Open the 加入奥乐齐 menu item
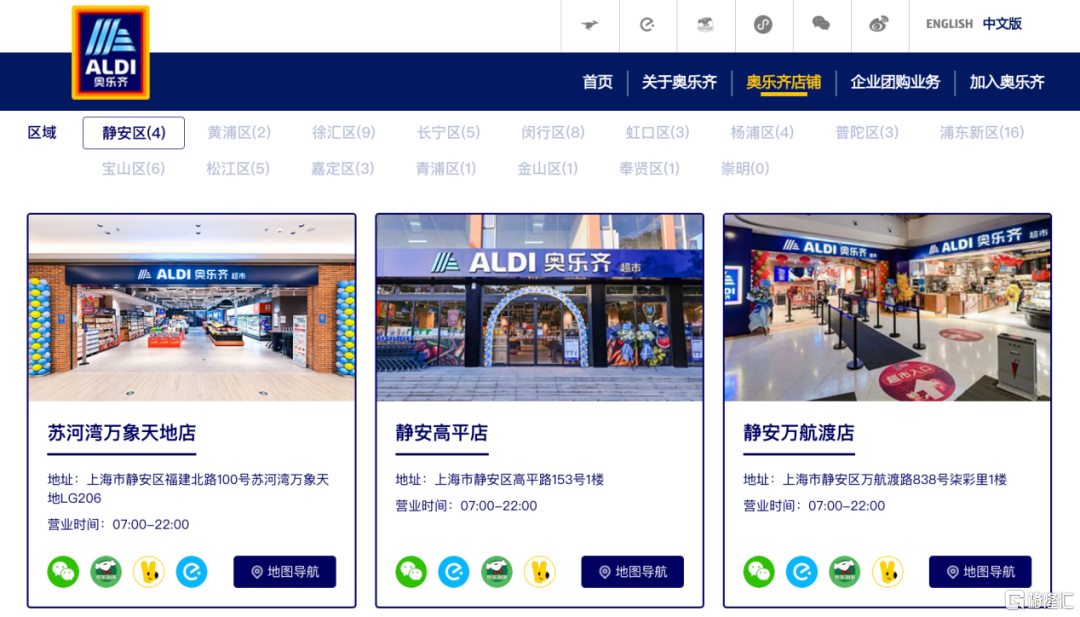The width and height of the screenshot is (1080, 617). click(1006, 82)
